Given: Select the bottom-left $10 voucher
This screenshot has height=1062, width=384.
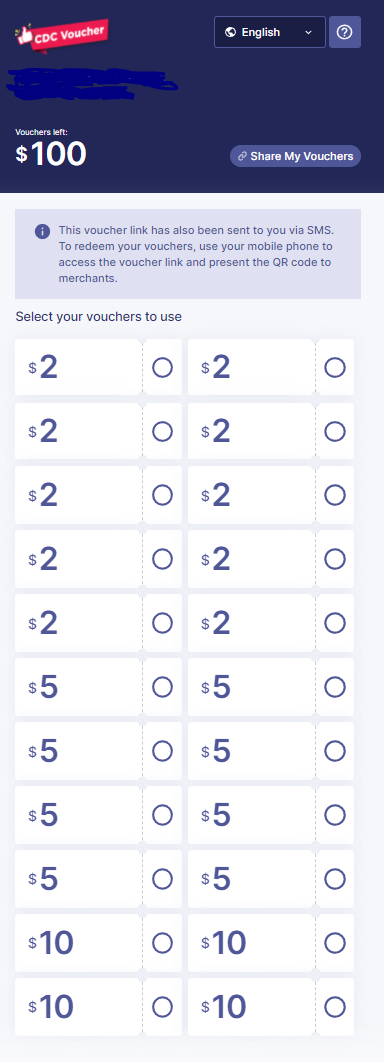Looking at the screenshot, I should [98, 1006].
